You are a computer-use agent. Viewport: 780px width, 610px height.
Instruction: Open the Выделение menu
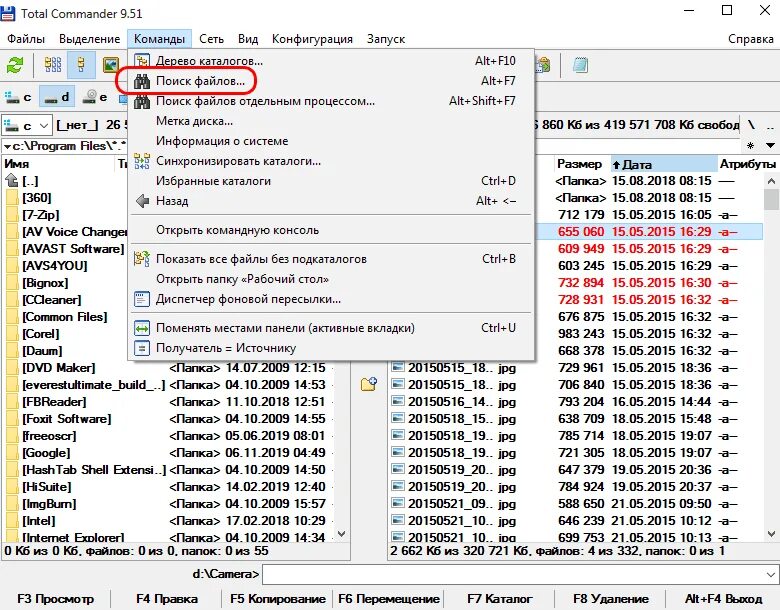90,39
